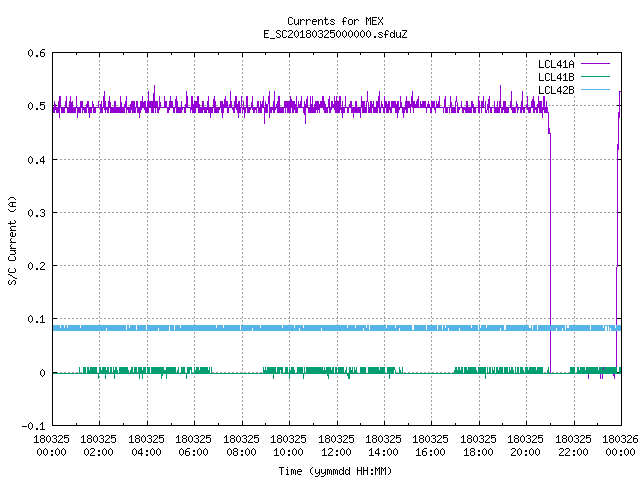Click the blue LCL42B trace near 12:00

pyautogui.click(x=337, y=328)
